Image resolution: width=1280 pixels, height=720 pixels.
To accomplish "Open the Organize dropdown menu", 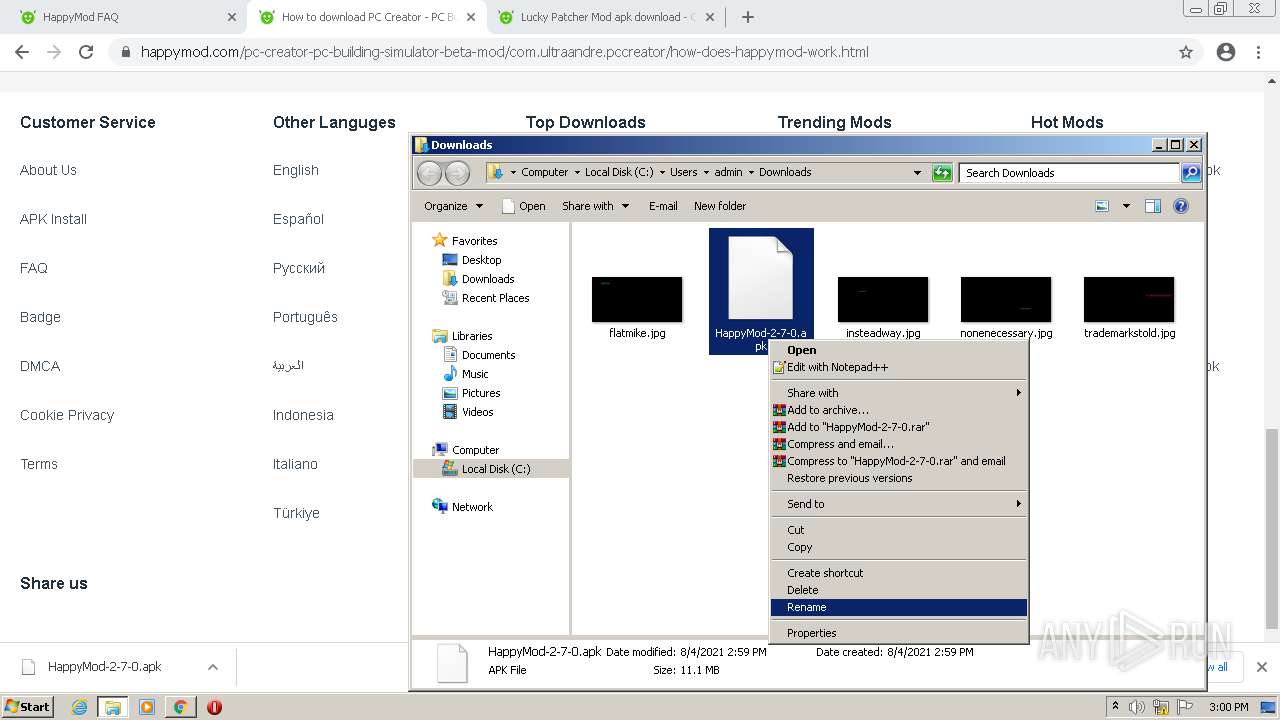I will pyautogui.click(x=453, y=206).
